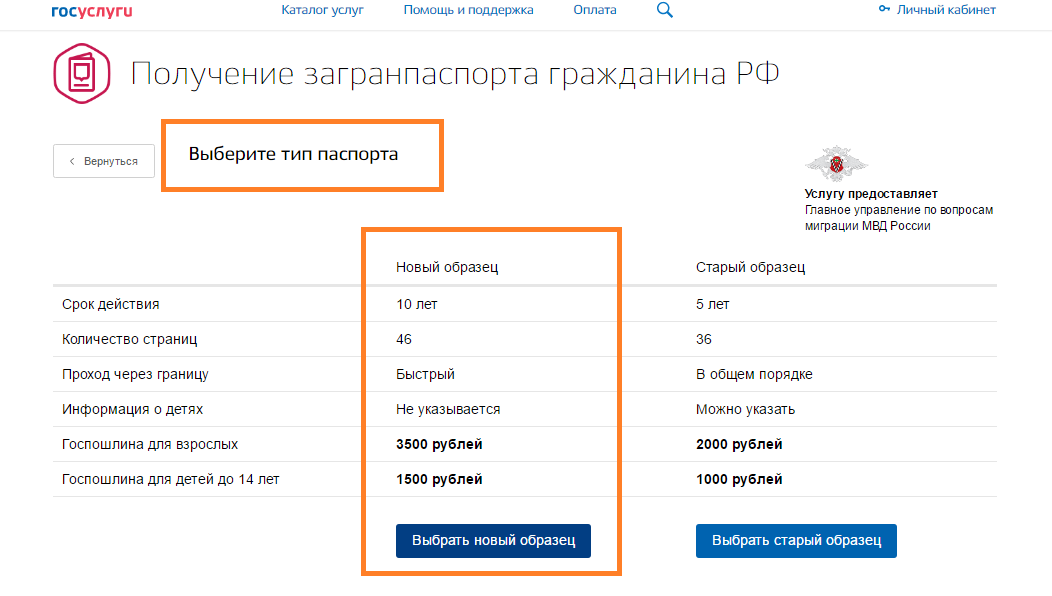1052x596 pixels.
Task: Click the page title Получение загранпаспорта
Action: (x=454, y=74)
